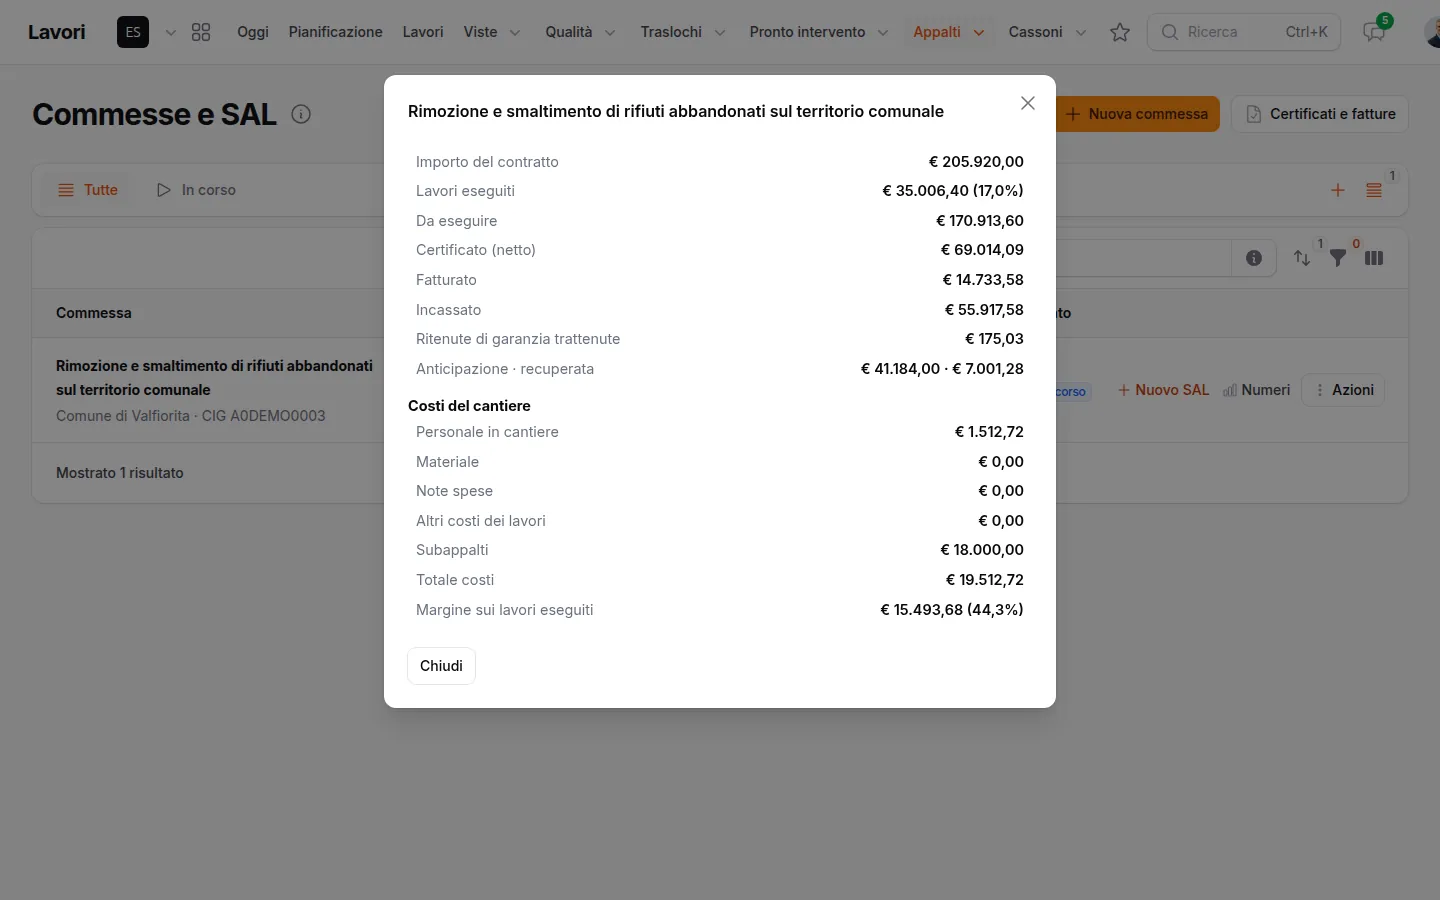The image size is (1440, 900).
Task: Click the Nuova commessa button
Action: pos(1138,114)
